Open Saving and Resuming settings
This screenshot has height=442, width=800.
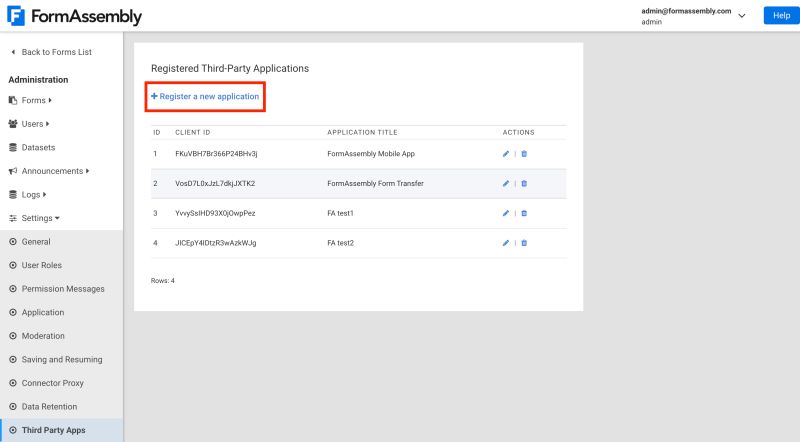tap(62, 359)
